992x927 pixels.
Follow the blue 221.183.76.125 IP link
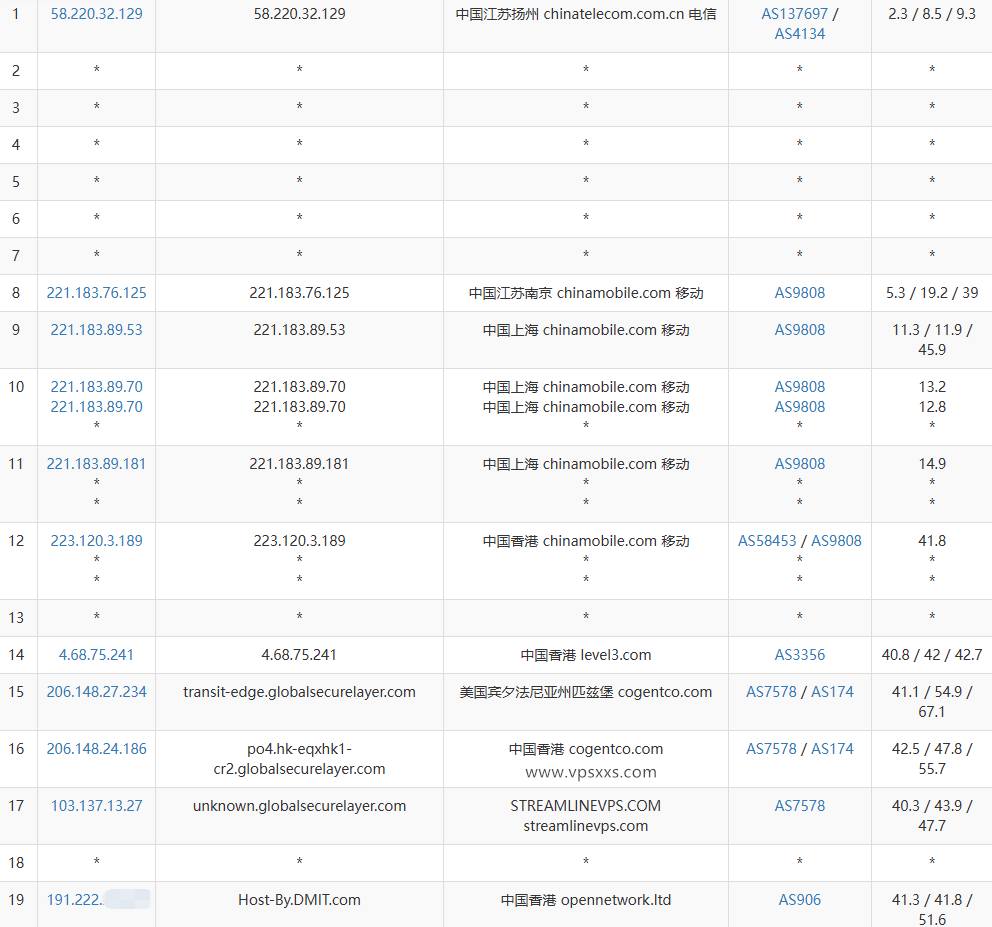click(96, 293)
